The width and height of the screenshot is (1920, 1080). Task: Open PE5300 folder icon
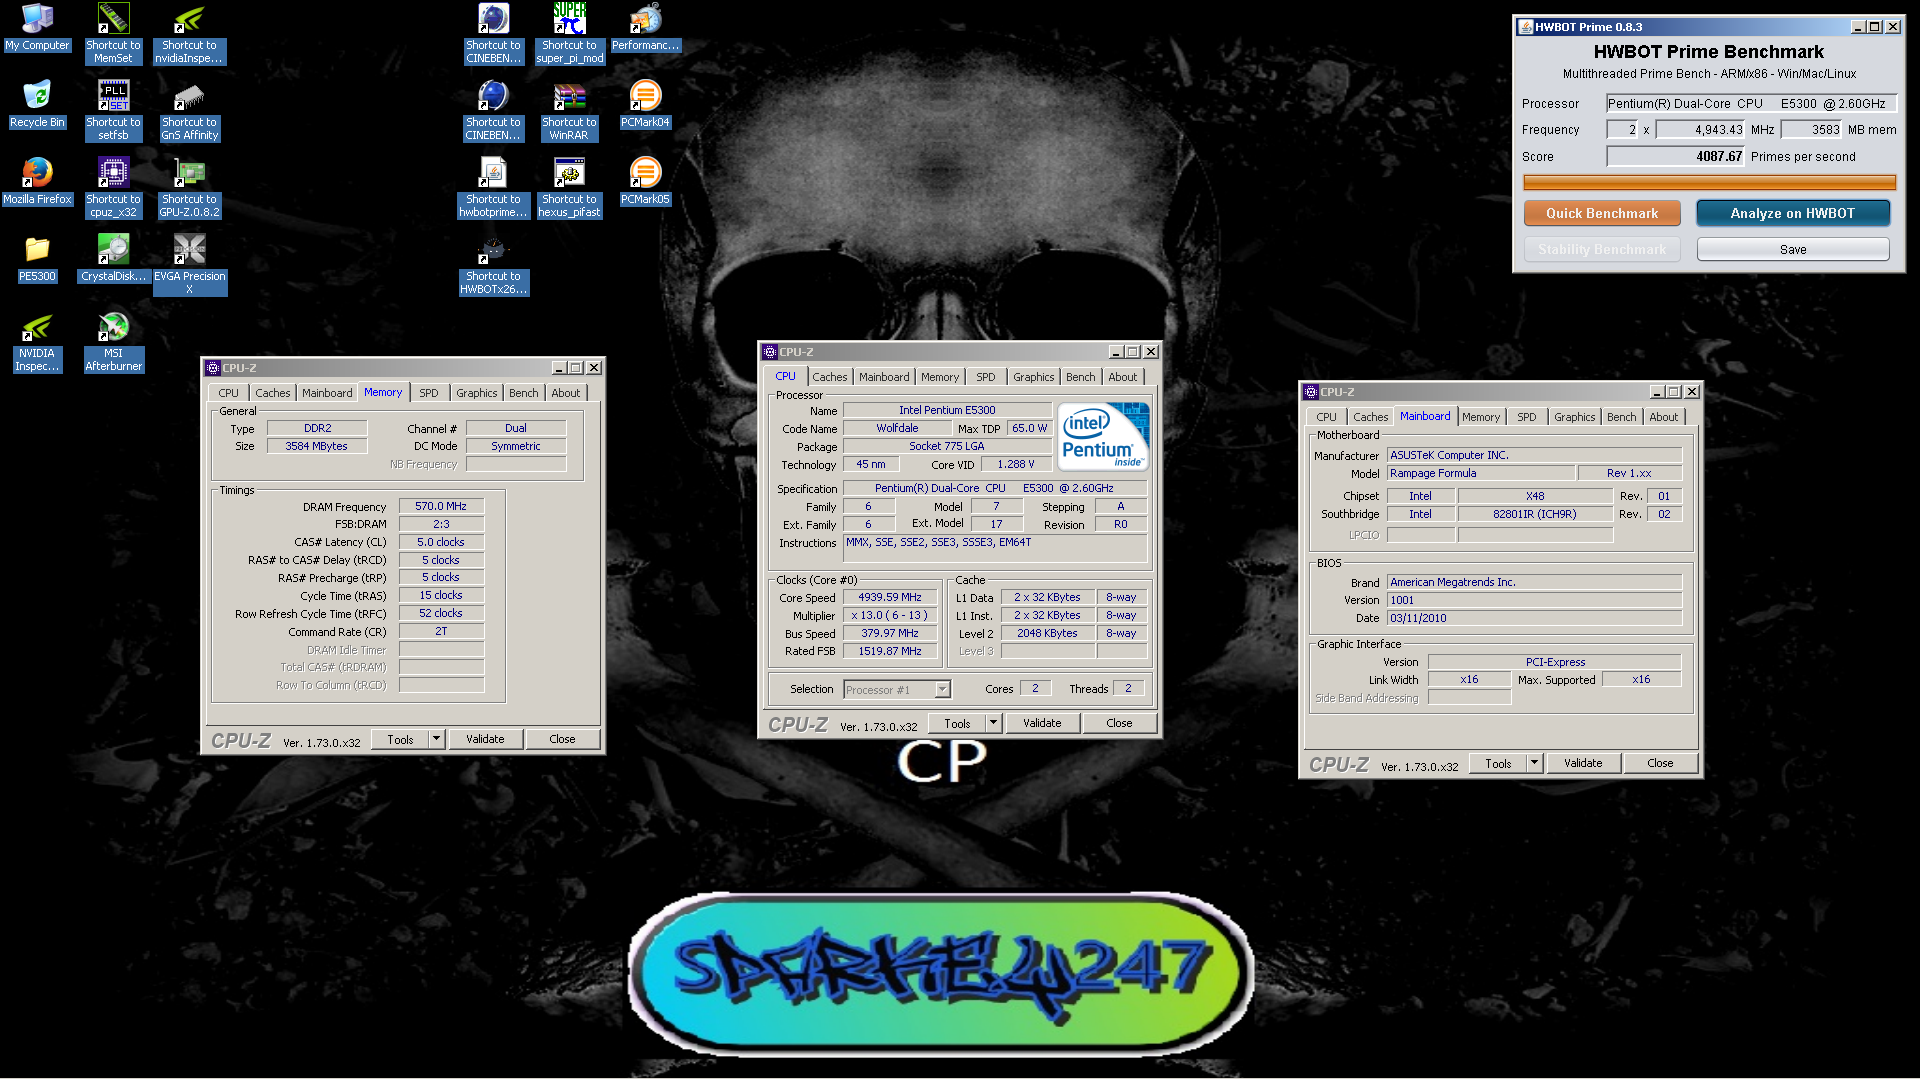[37, 259]
